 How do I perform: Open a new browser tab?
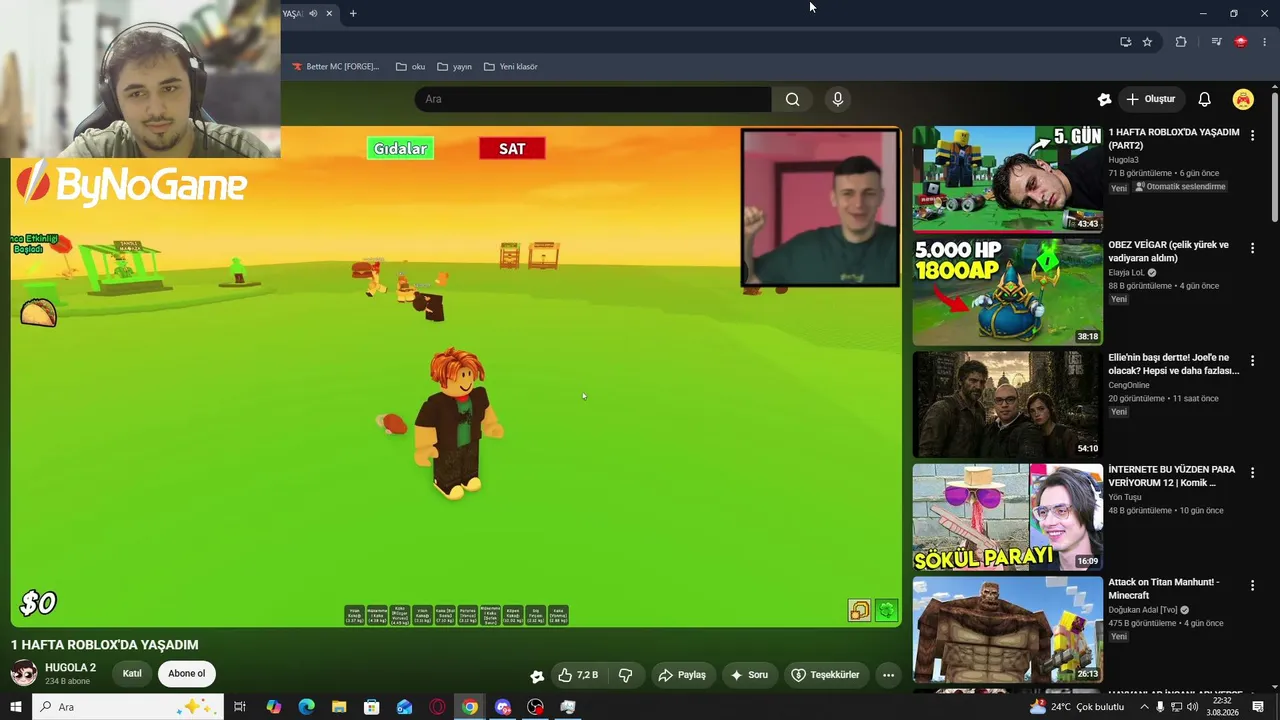(353, 13)
